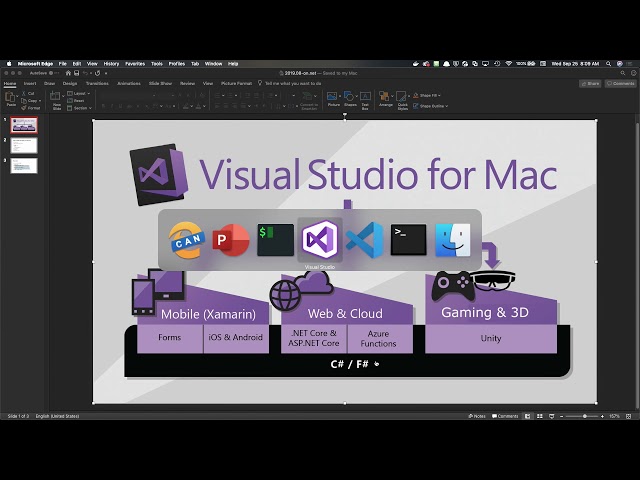
Task: Click Convert to SmartArt button
Action: (309, 100)
